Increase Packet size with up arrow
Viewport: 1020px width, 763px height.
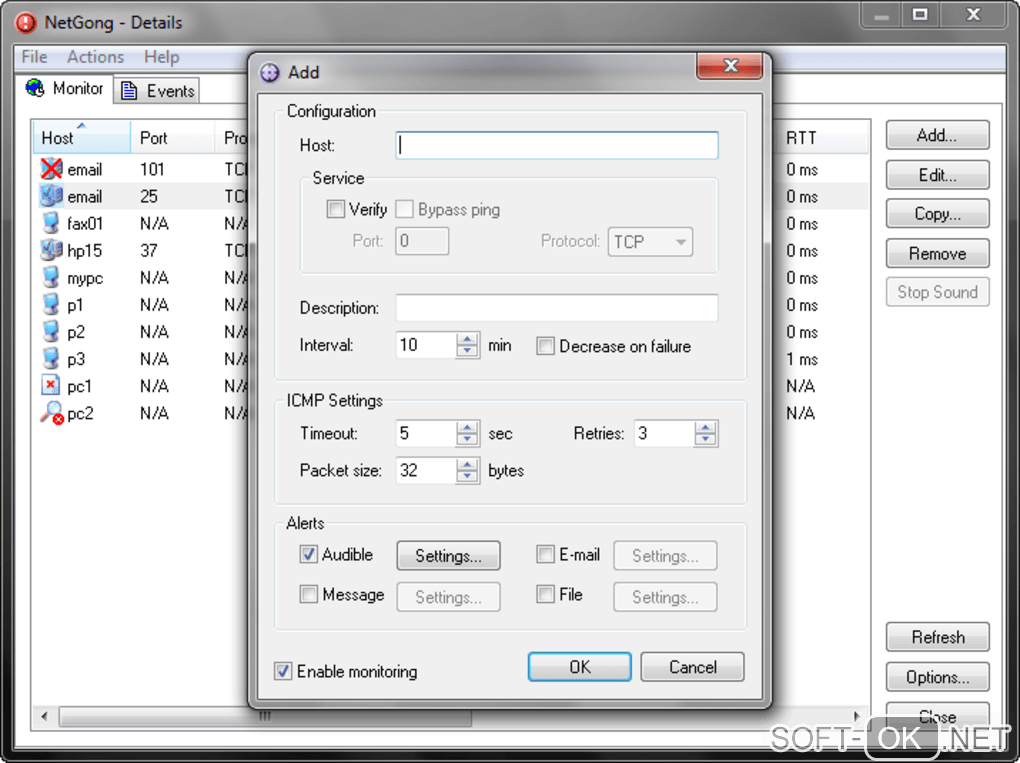pos(467,464)
